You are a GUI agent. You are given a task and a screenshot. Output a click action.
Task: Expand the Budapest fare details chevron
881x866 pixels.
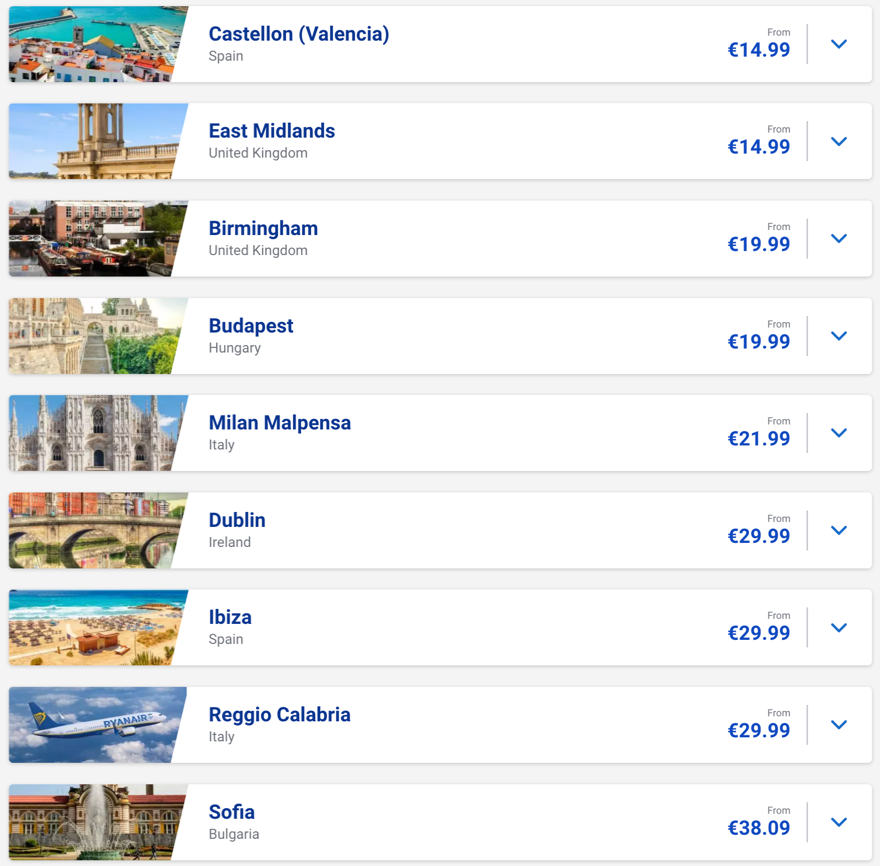pos(838,336)
